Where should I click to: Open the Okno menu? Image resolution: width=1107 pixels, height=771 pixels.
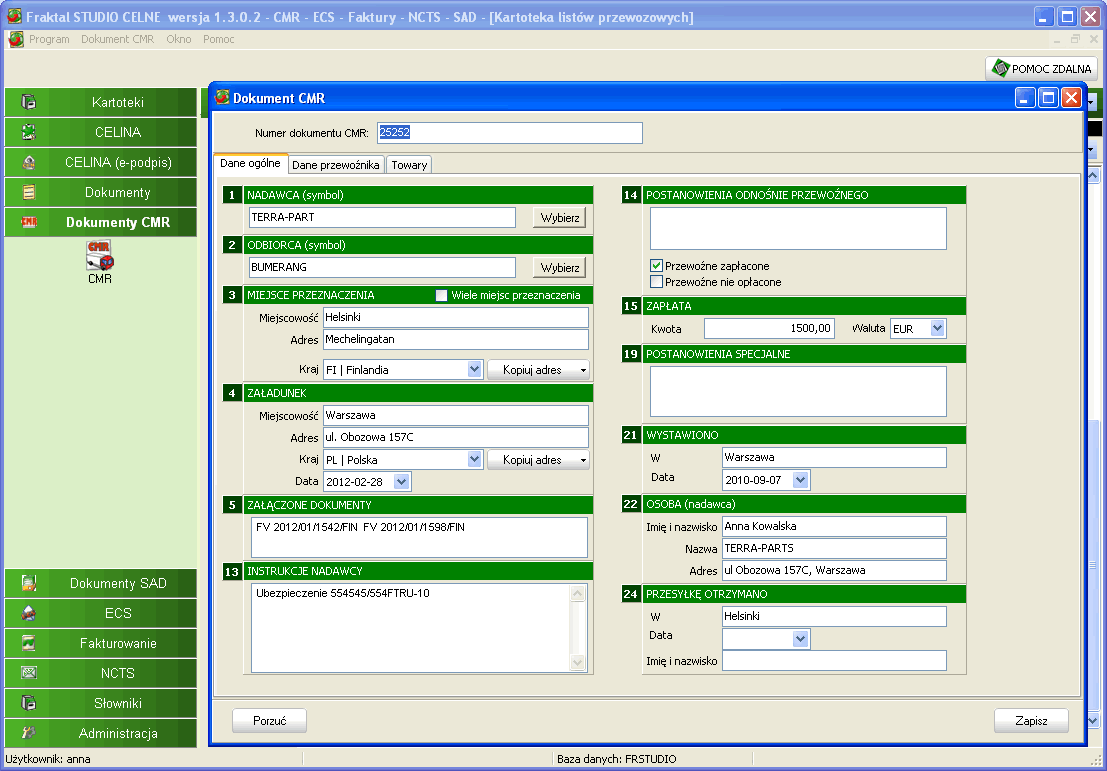point(179,39)
